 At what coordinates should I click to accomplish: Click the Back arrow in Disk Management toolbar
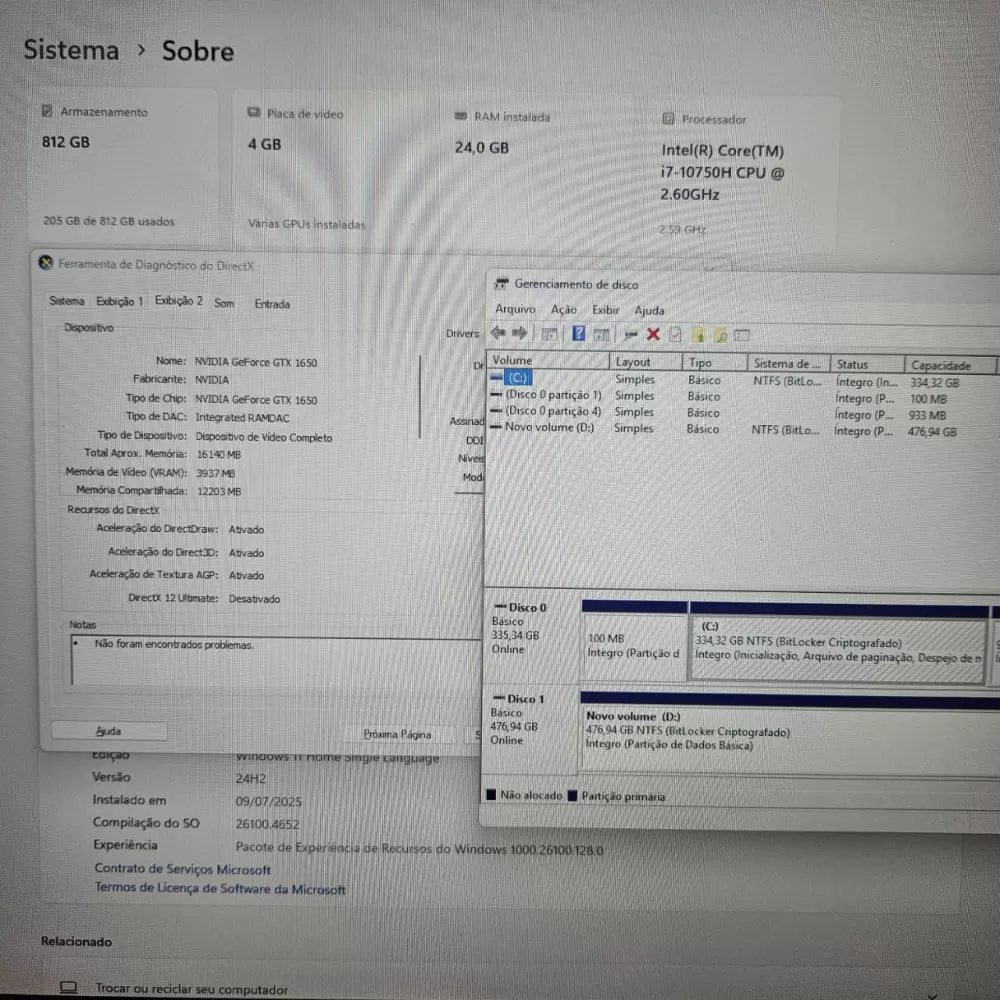498,333
